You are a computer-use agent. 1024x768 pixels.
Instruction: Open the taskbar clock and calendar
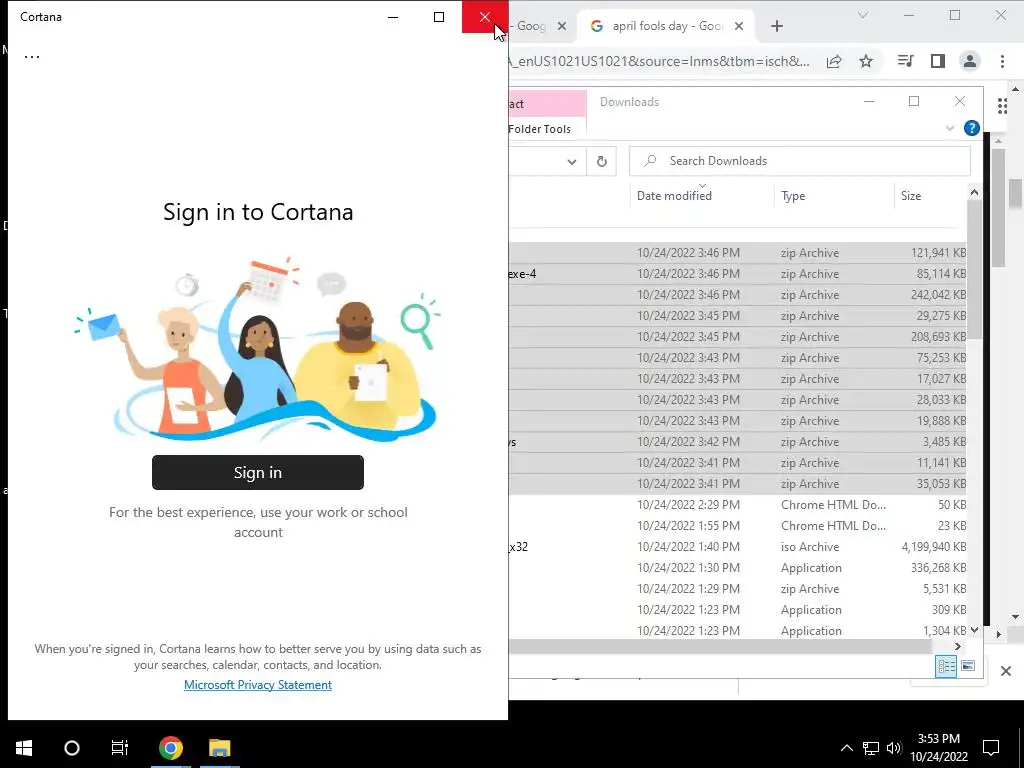[x=939, y=748]
